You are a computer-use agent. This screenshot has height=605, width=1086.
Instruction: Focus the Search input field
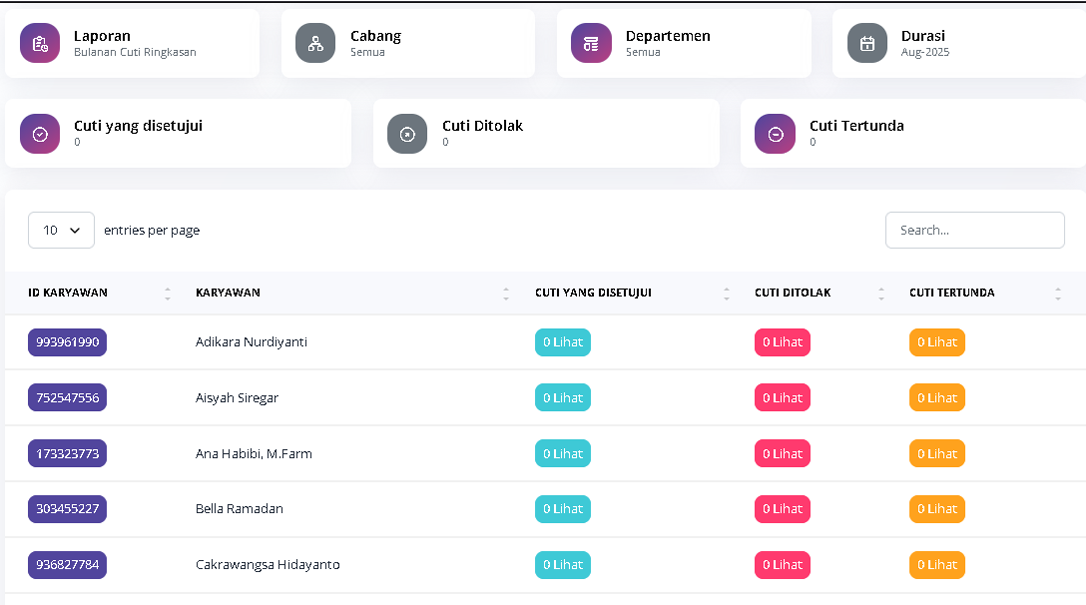(974, 230)
